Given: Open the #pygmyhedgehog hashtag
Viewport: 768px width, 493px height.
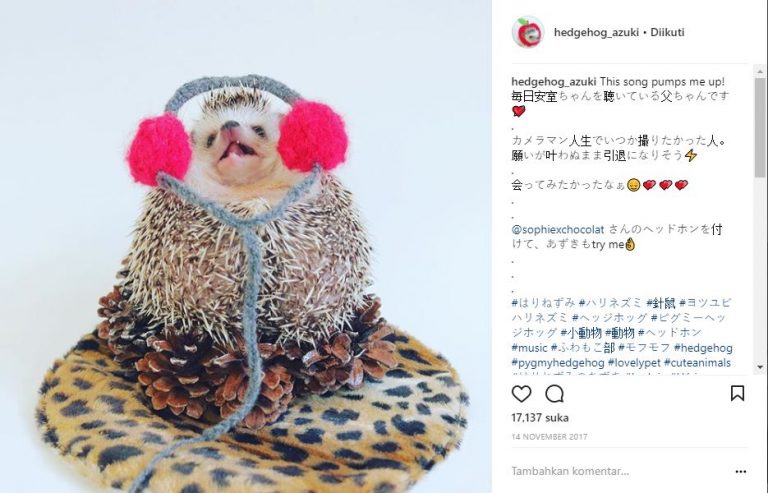Looking at the screenshot, I should (558, 363).
